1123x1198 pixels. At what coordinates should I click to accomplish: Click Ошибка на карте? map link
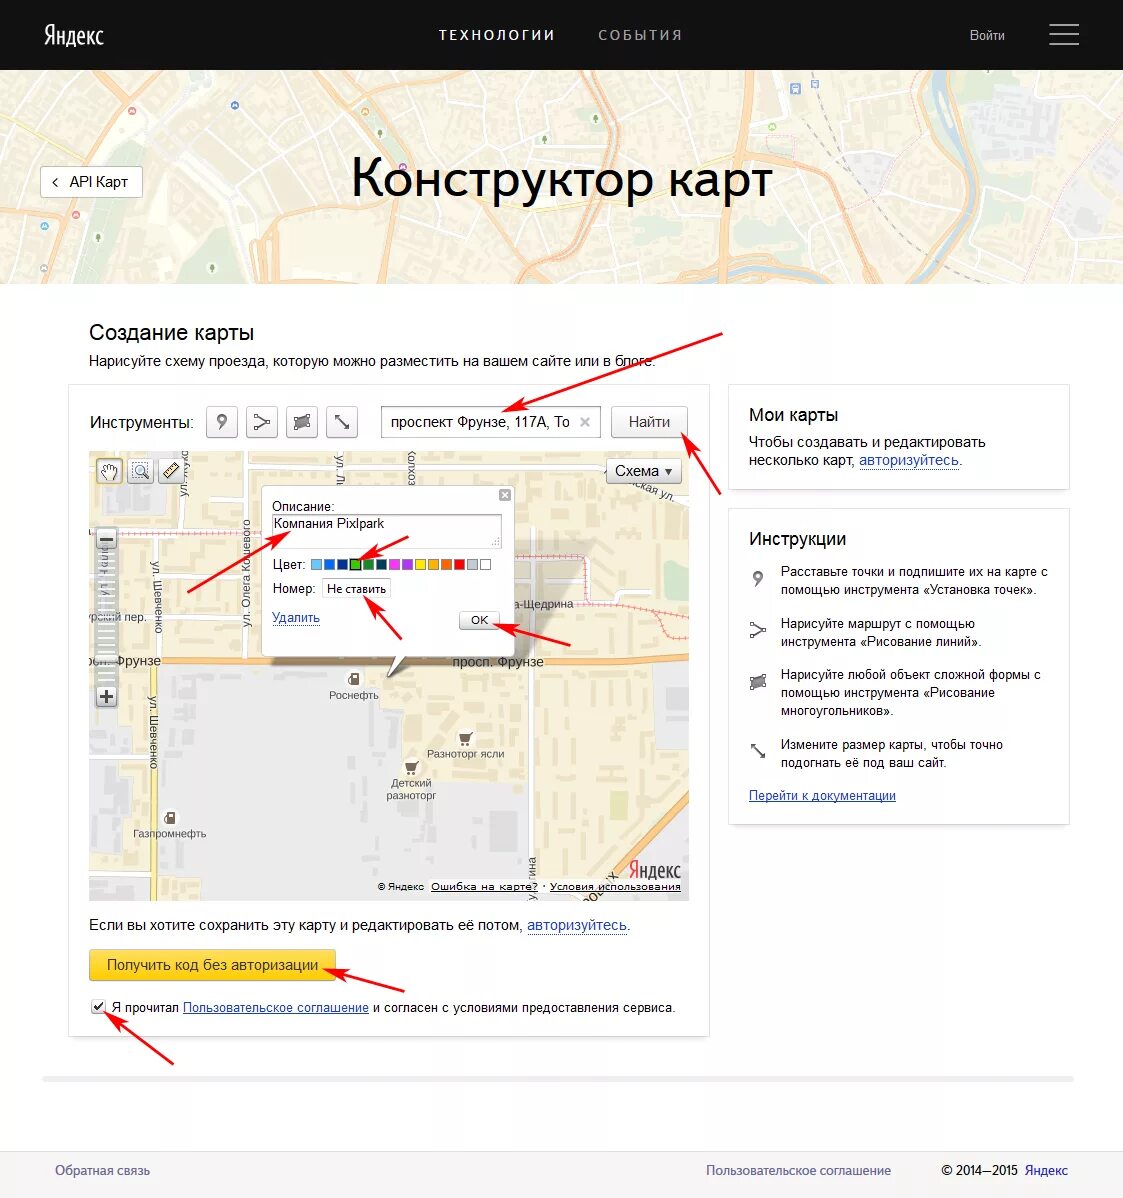484,886
